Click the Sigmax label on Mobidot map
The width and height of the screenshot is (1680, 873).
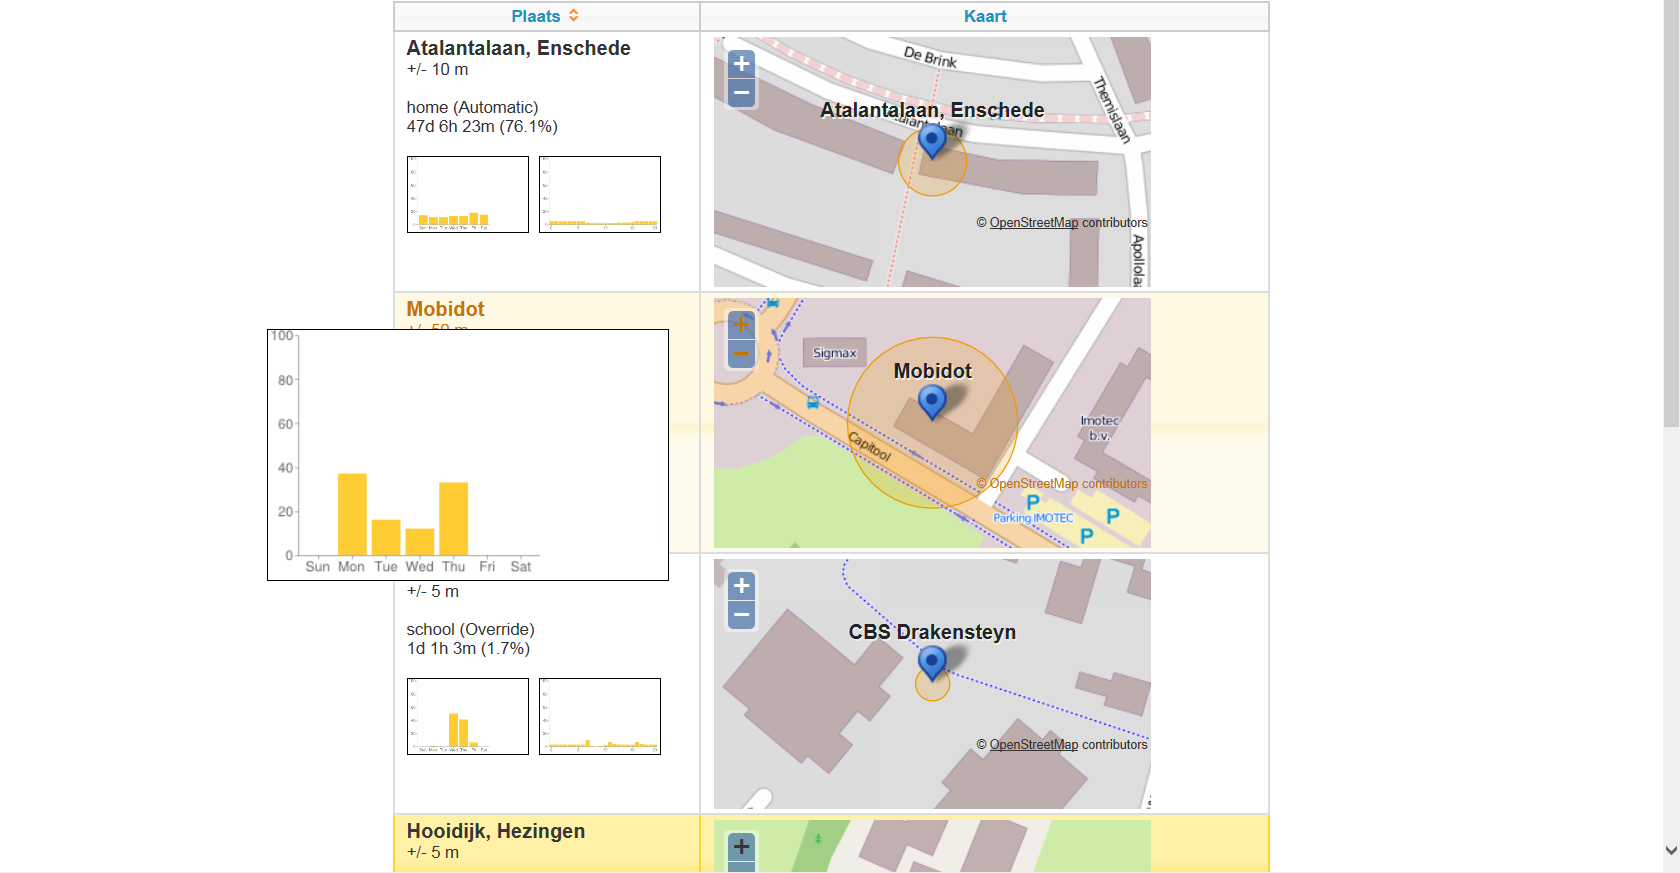pos(834,353)
